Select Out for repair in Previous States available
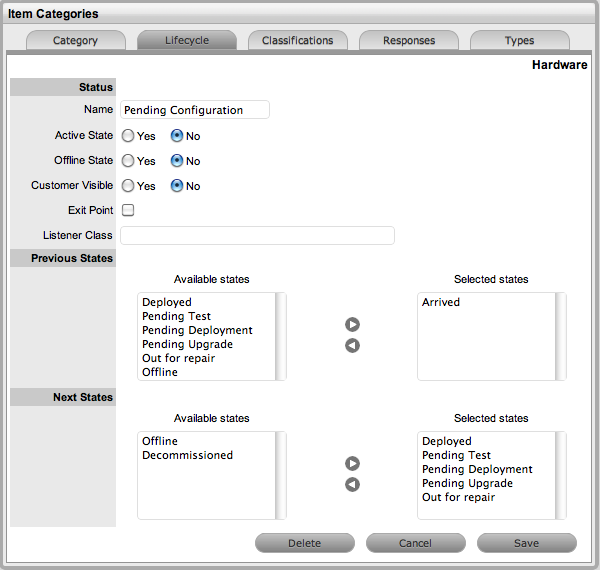 (x=178, y=358)
